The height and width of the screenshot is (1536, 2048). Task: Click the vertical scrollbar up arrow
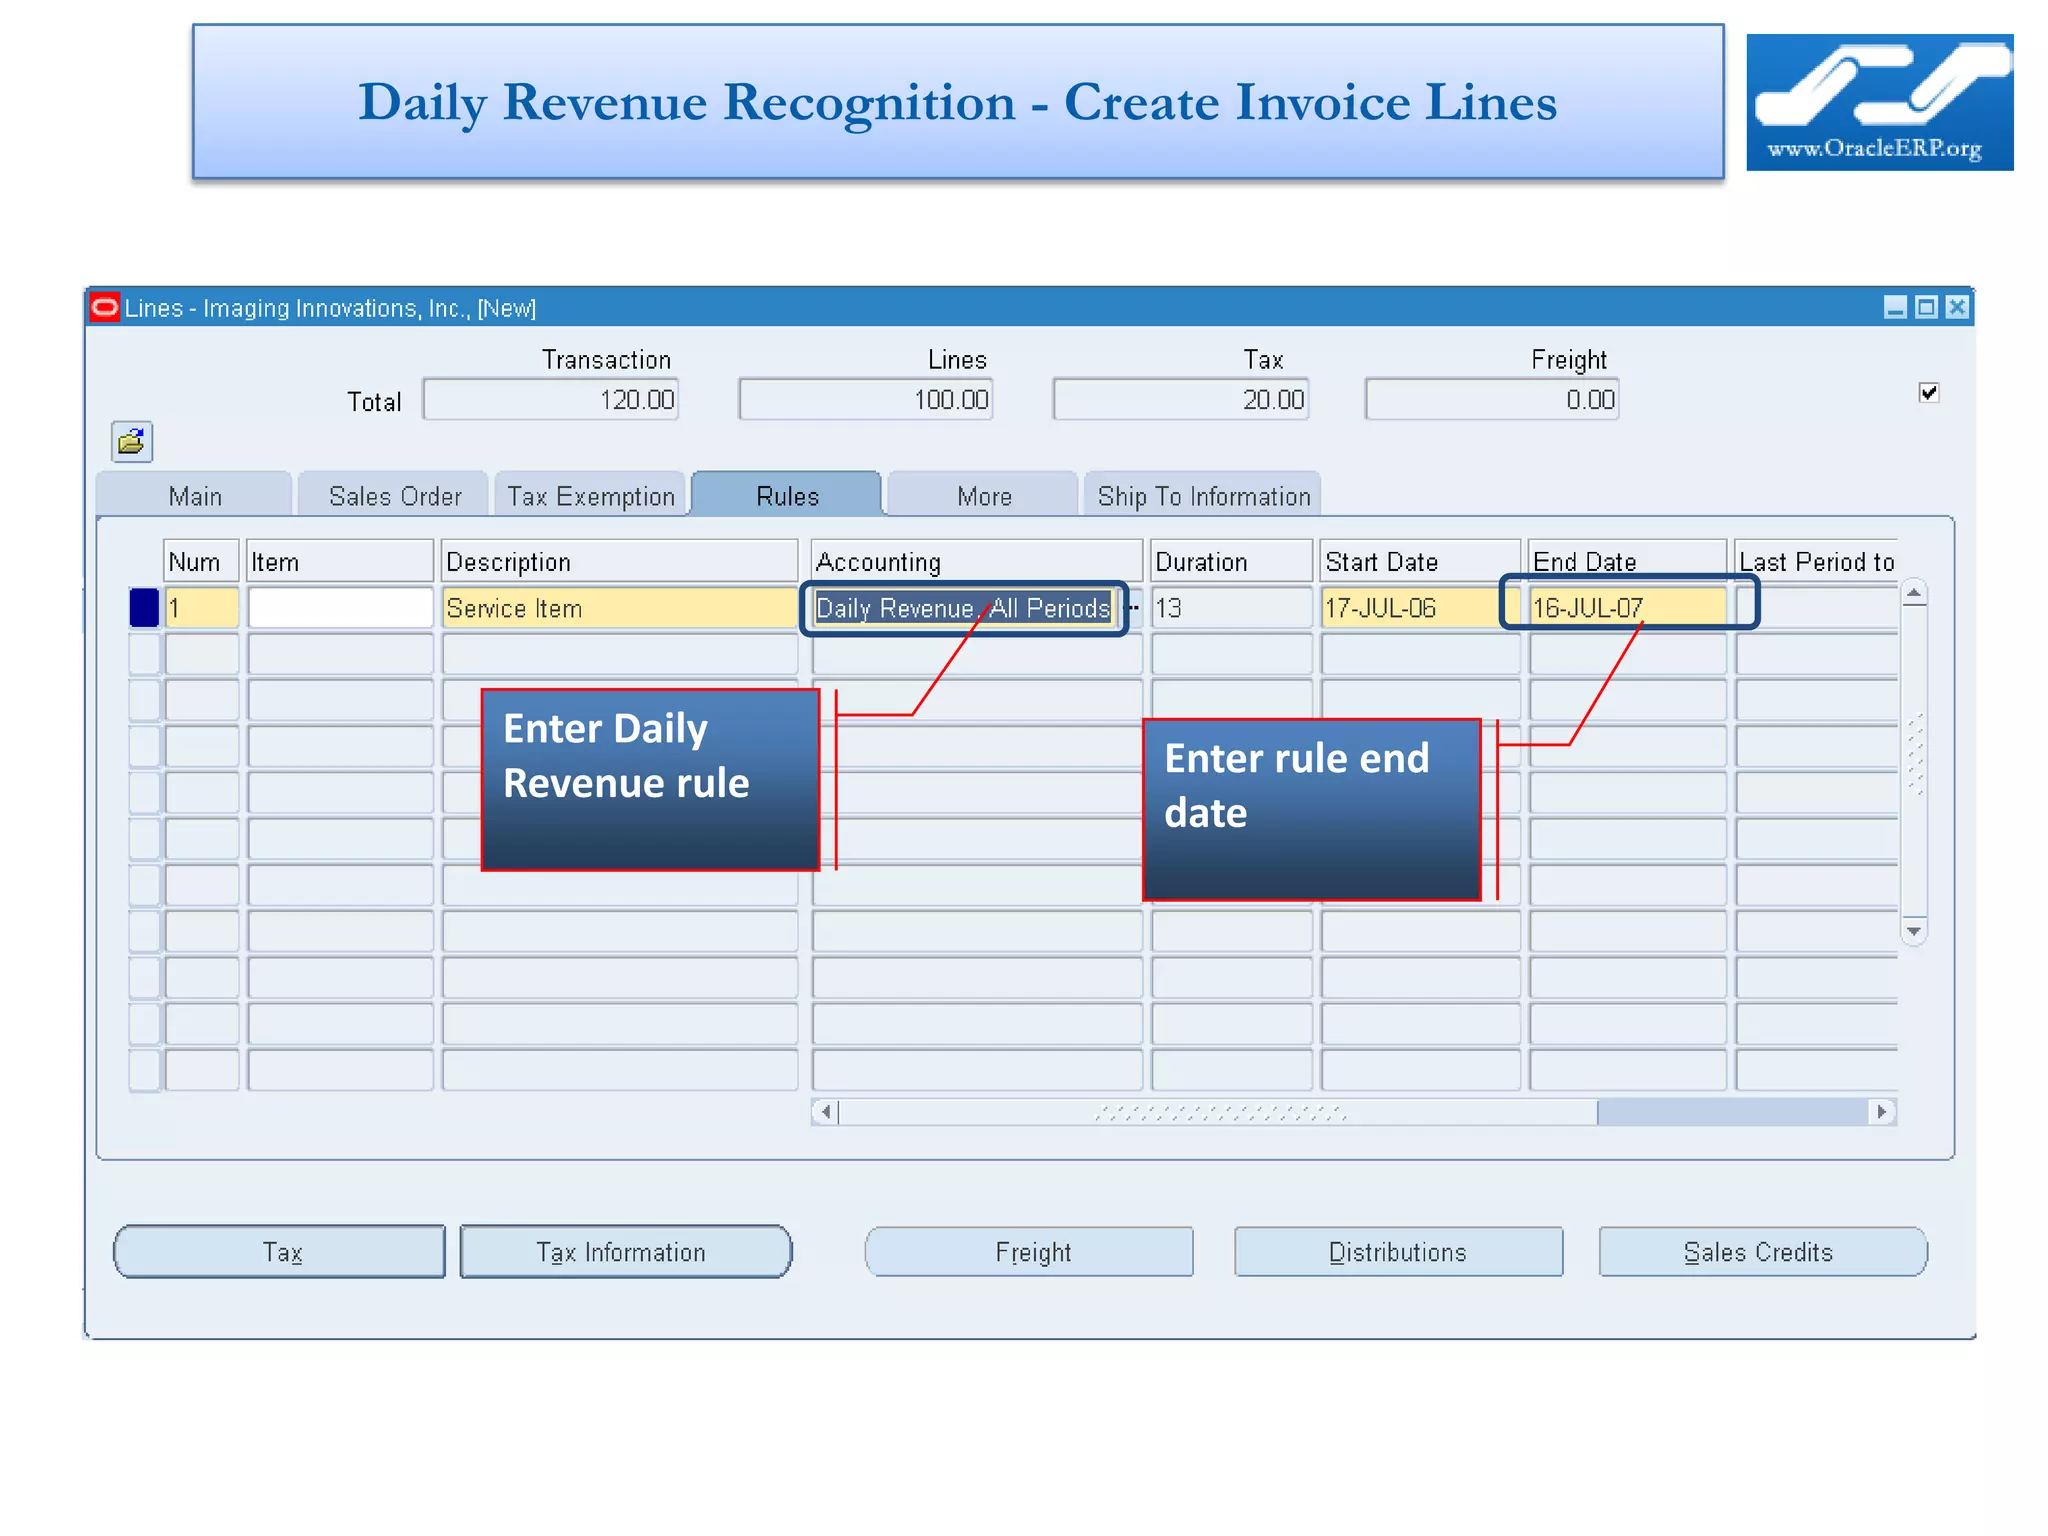tap(1914, 593)
